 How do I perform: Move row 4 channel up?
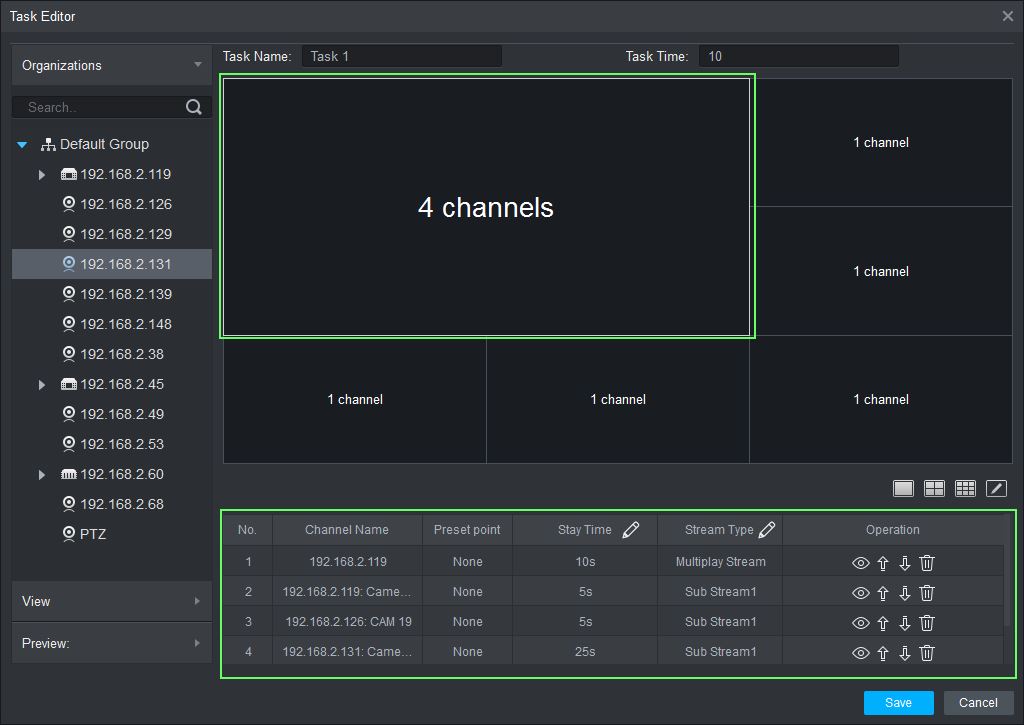pos(883,652)
